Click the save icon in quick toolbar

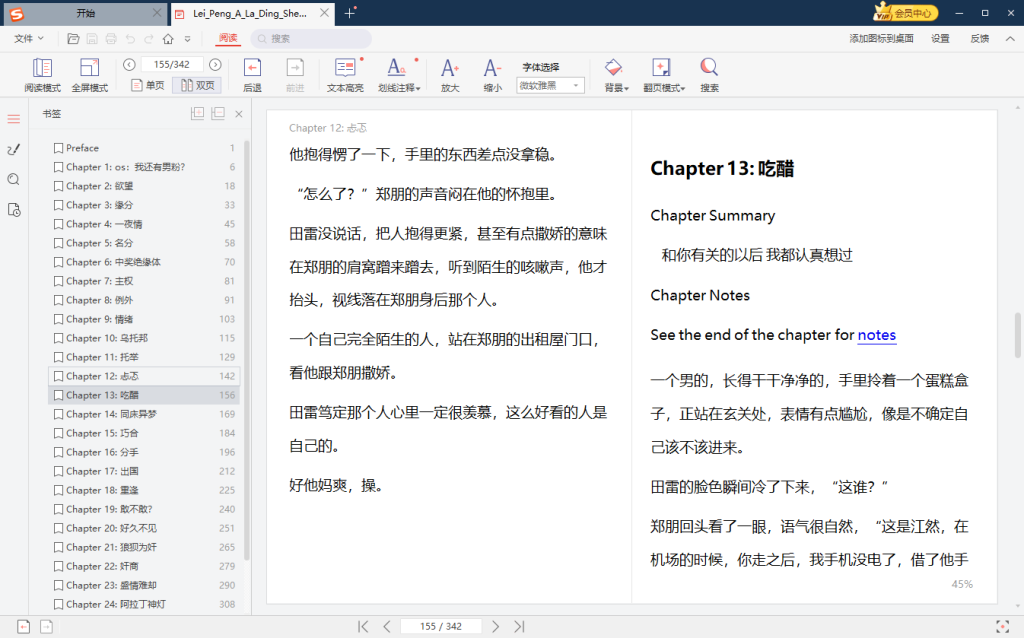(92, 39)
